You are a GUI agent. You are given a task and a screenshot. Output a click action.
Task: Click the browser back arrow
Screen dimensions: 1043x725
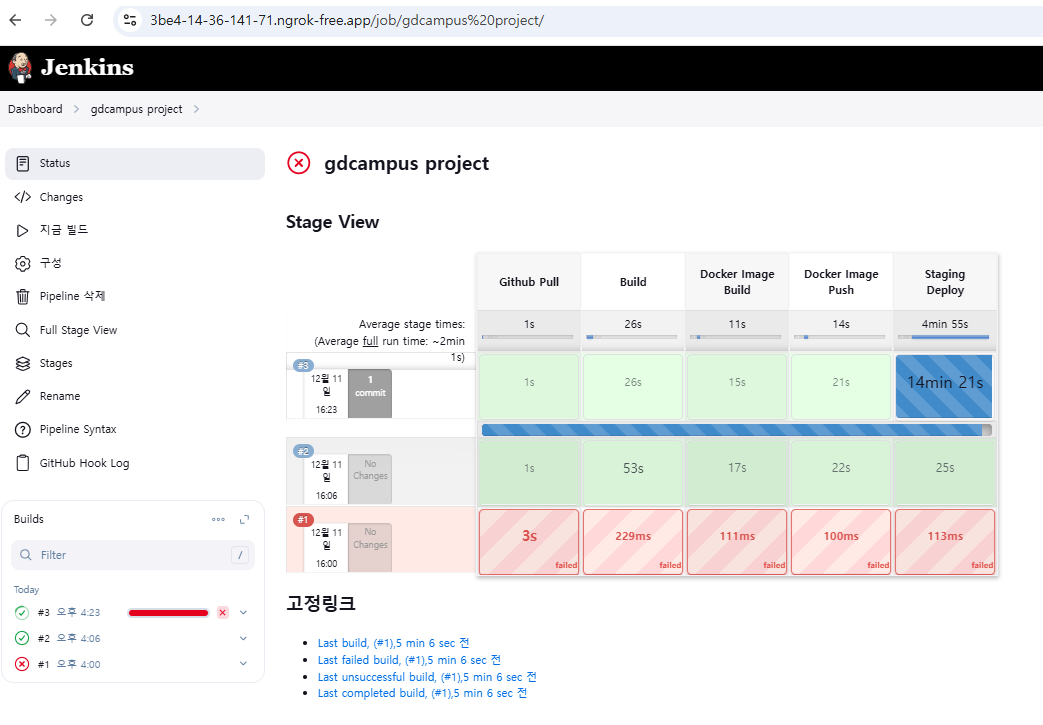pos(15,20)
